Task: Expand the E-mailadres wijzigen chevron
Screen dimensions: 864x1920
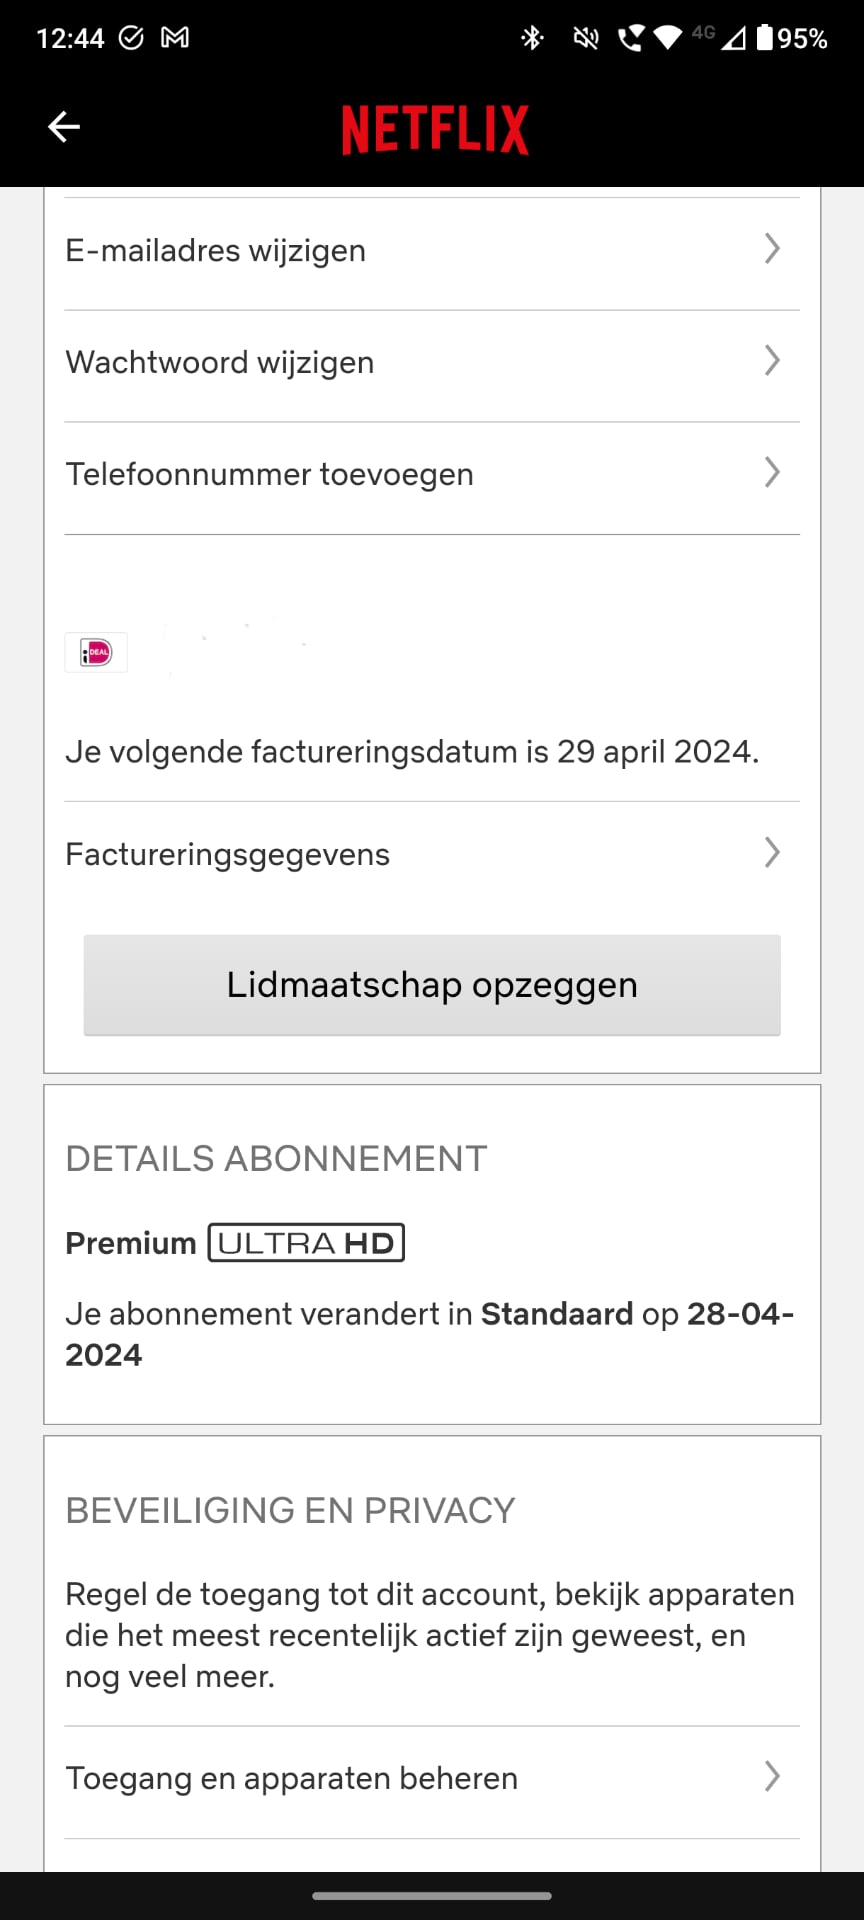Action: (771, 250)
